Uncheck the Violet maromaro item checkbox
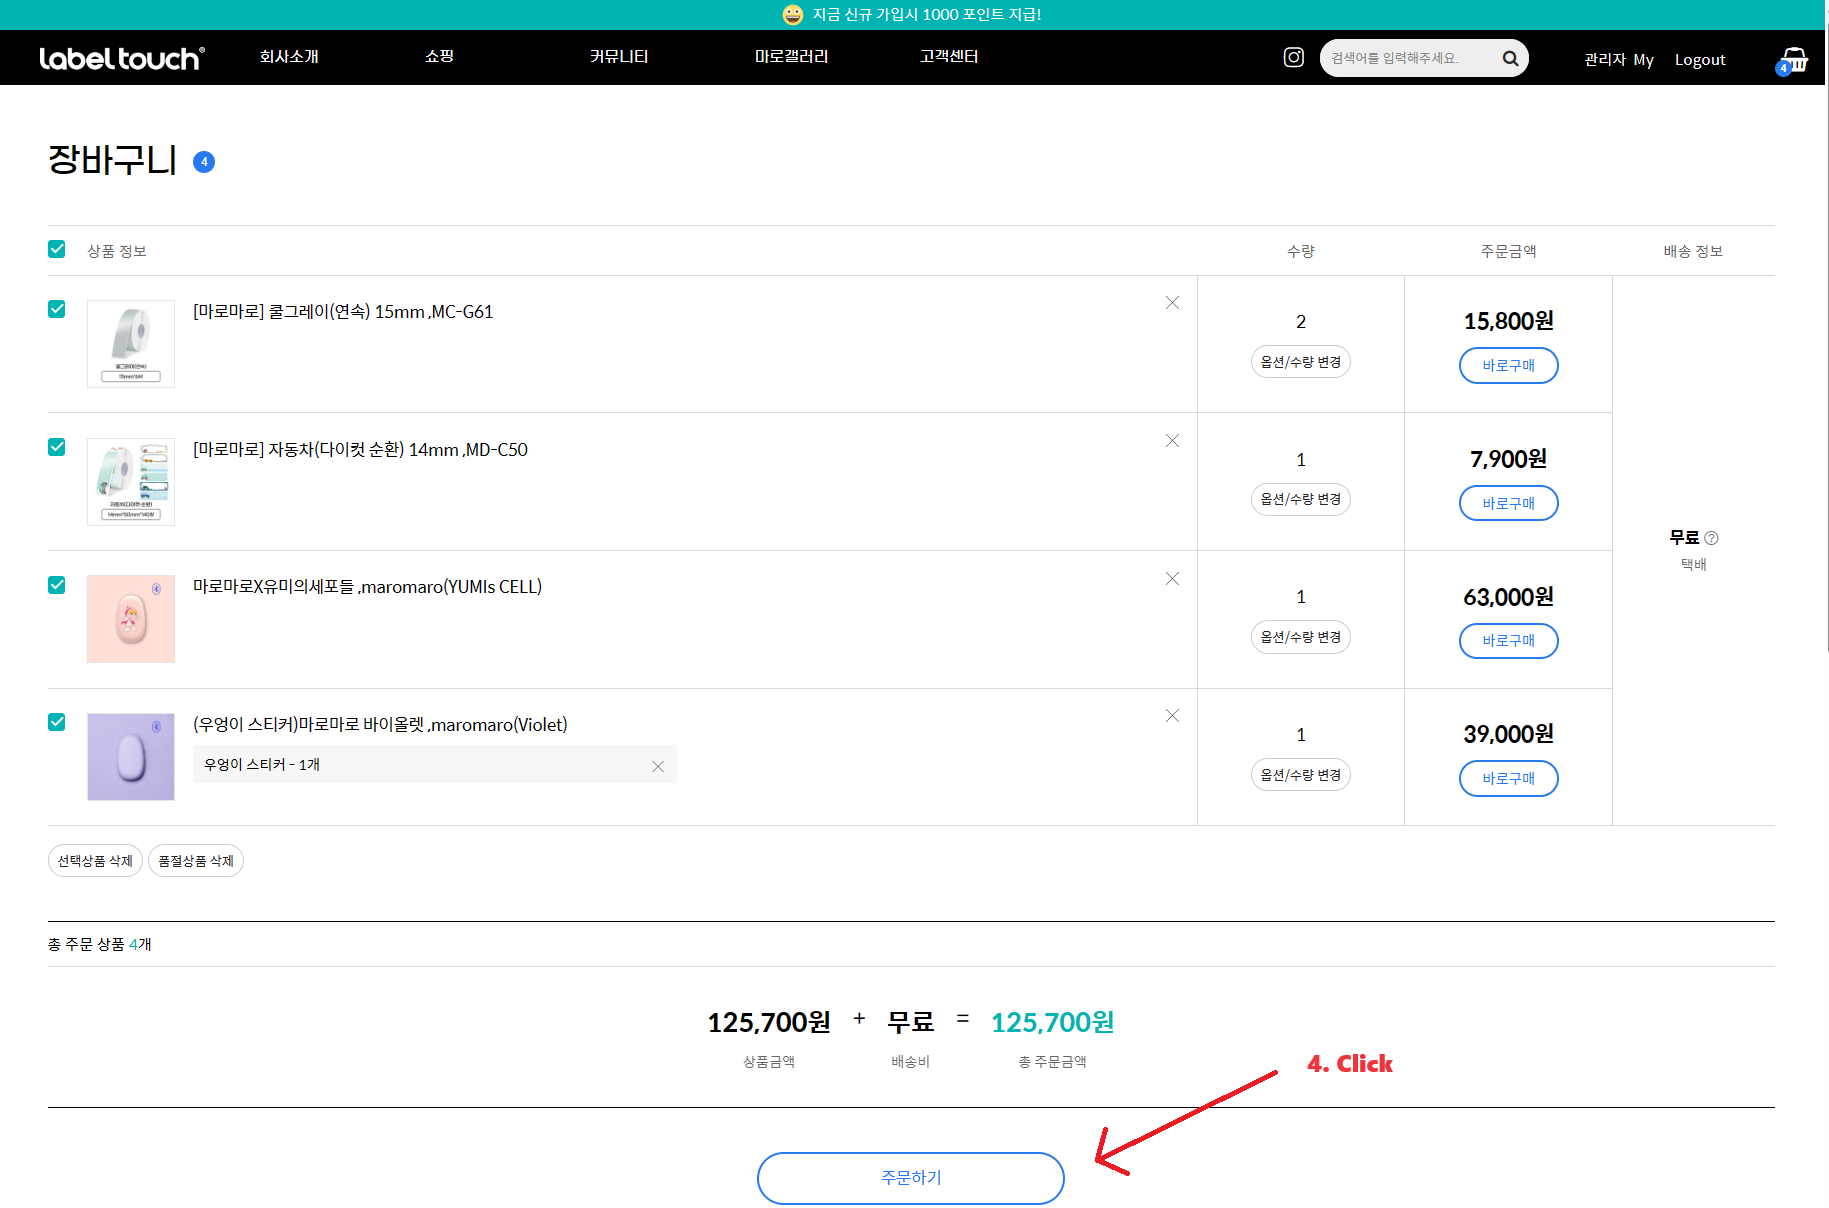Image resolution: width=1829 pixels, height=1208 pixels. tap(57, 722)
